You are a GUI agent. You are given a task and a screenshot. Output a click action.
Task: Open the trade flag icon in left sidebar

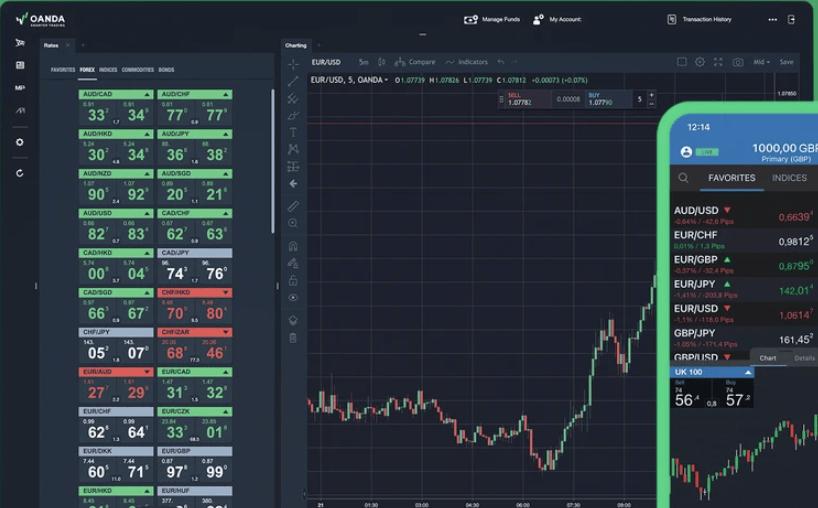pos(20,43)
